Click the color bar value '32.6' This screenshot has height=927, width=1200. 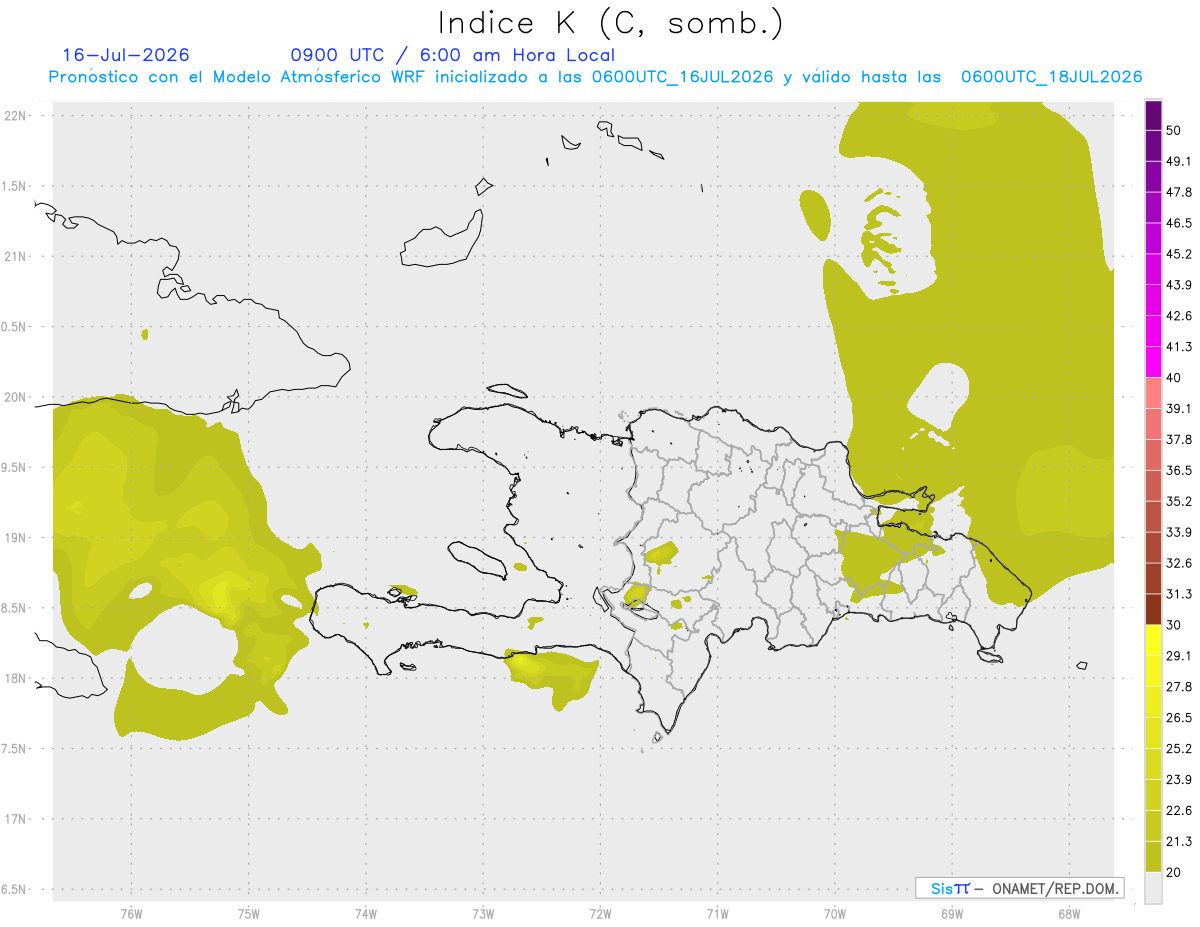pos(1180,563)
